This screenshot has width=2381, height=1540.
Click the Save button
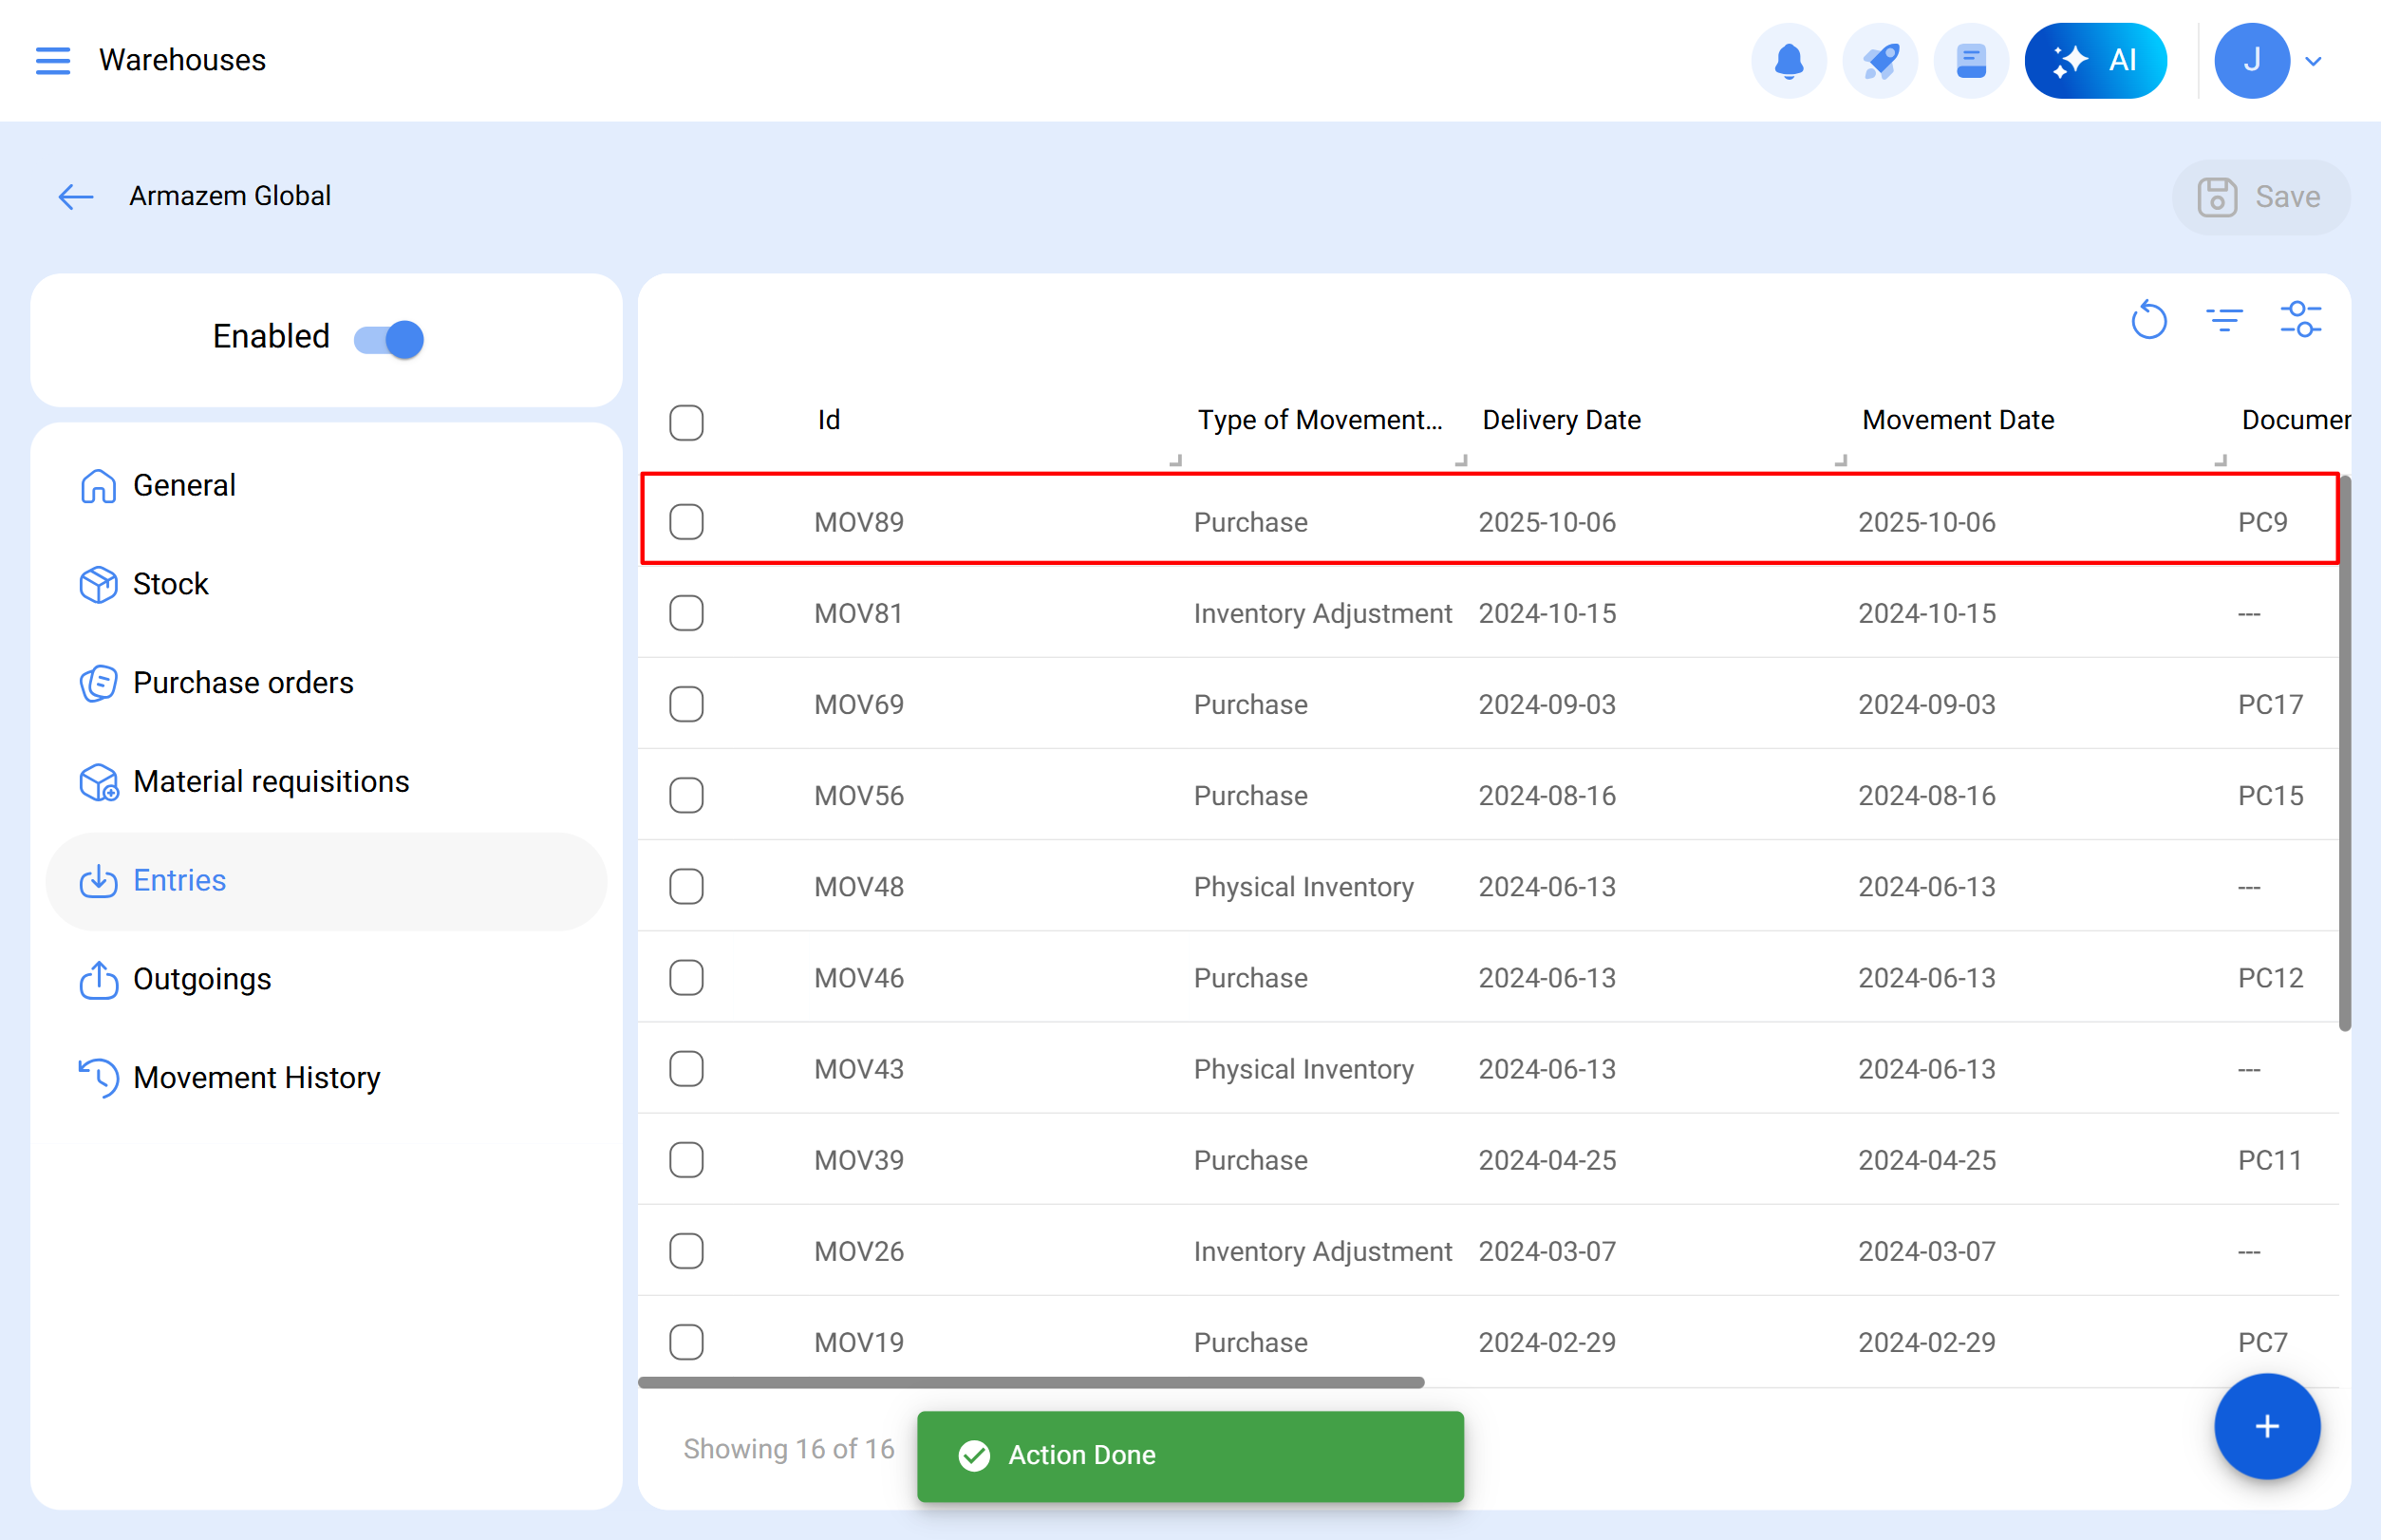tap(2261, 196)
